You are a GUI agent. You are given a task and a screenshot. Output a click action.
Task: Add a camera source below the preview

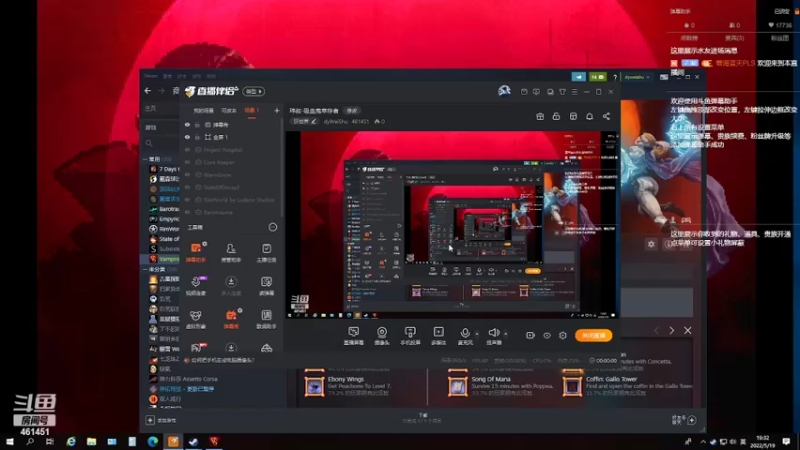point(382,336)
